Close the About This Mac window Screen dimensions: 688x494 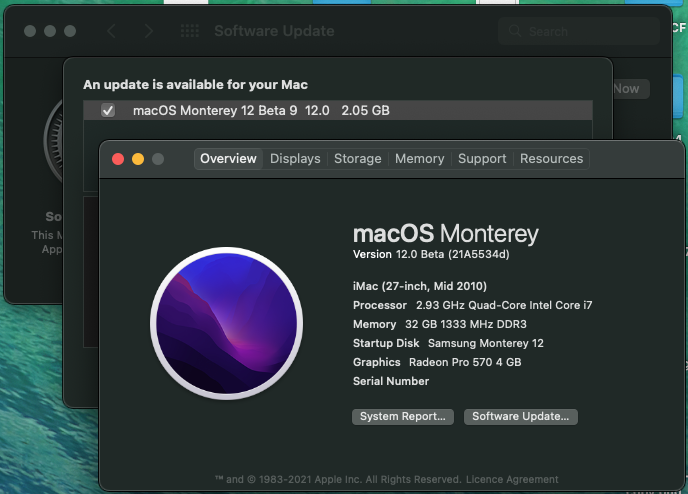click(118, 159)
